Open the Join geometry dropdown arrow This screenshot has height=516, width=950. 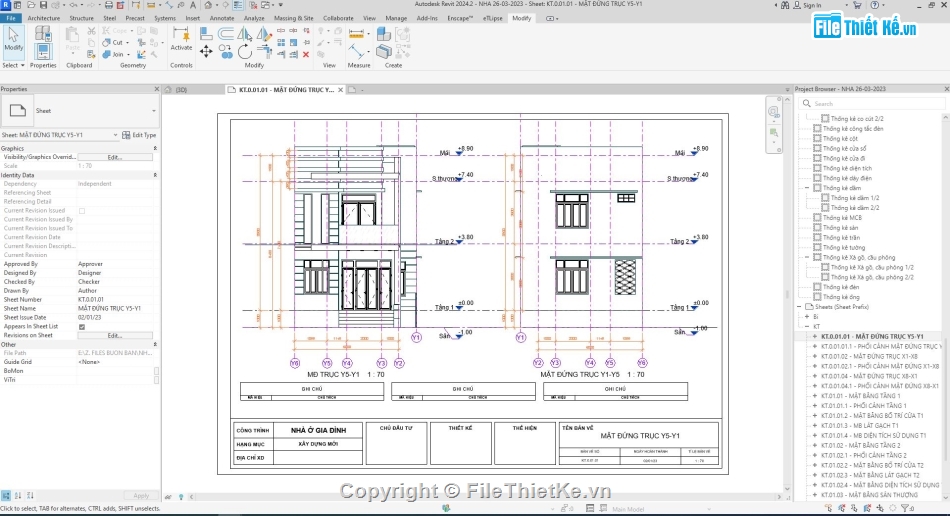click(x=128, y=55)
